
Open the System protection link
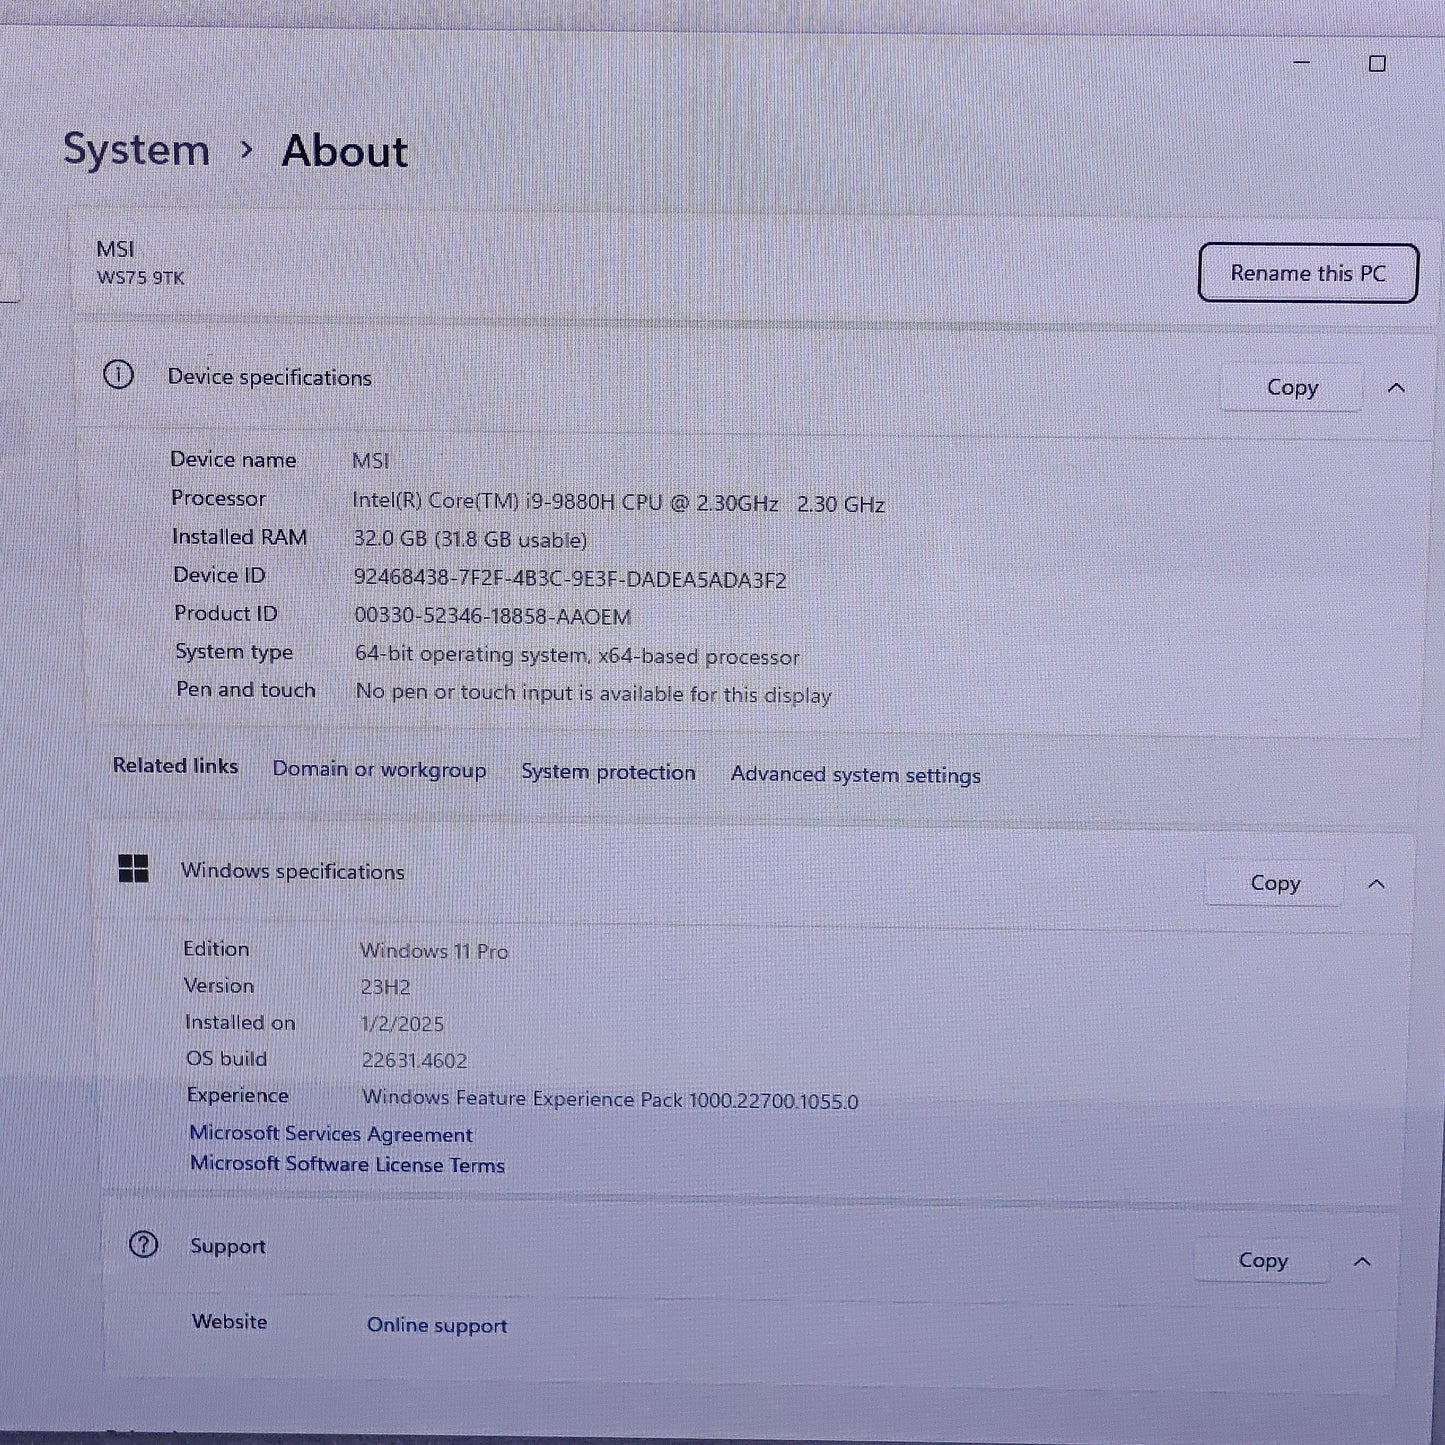[608, 772]
